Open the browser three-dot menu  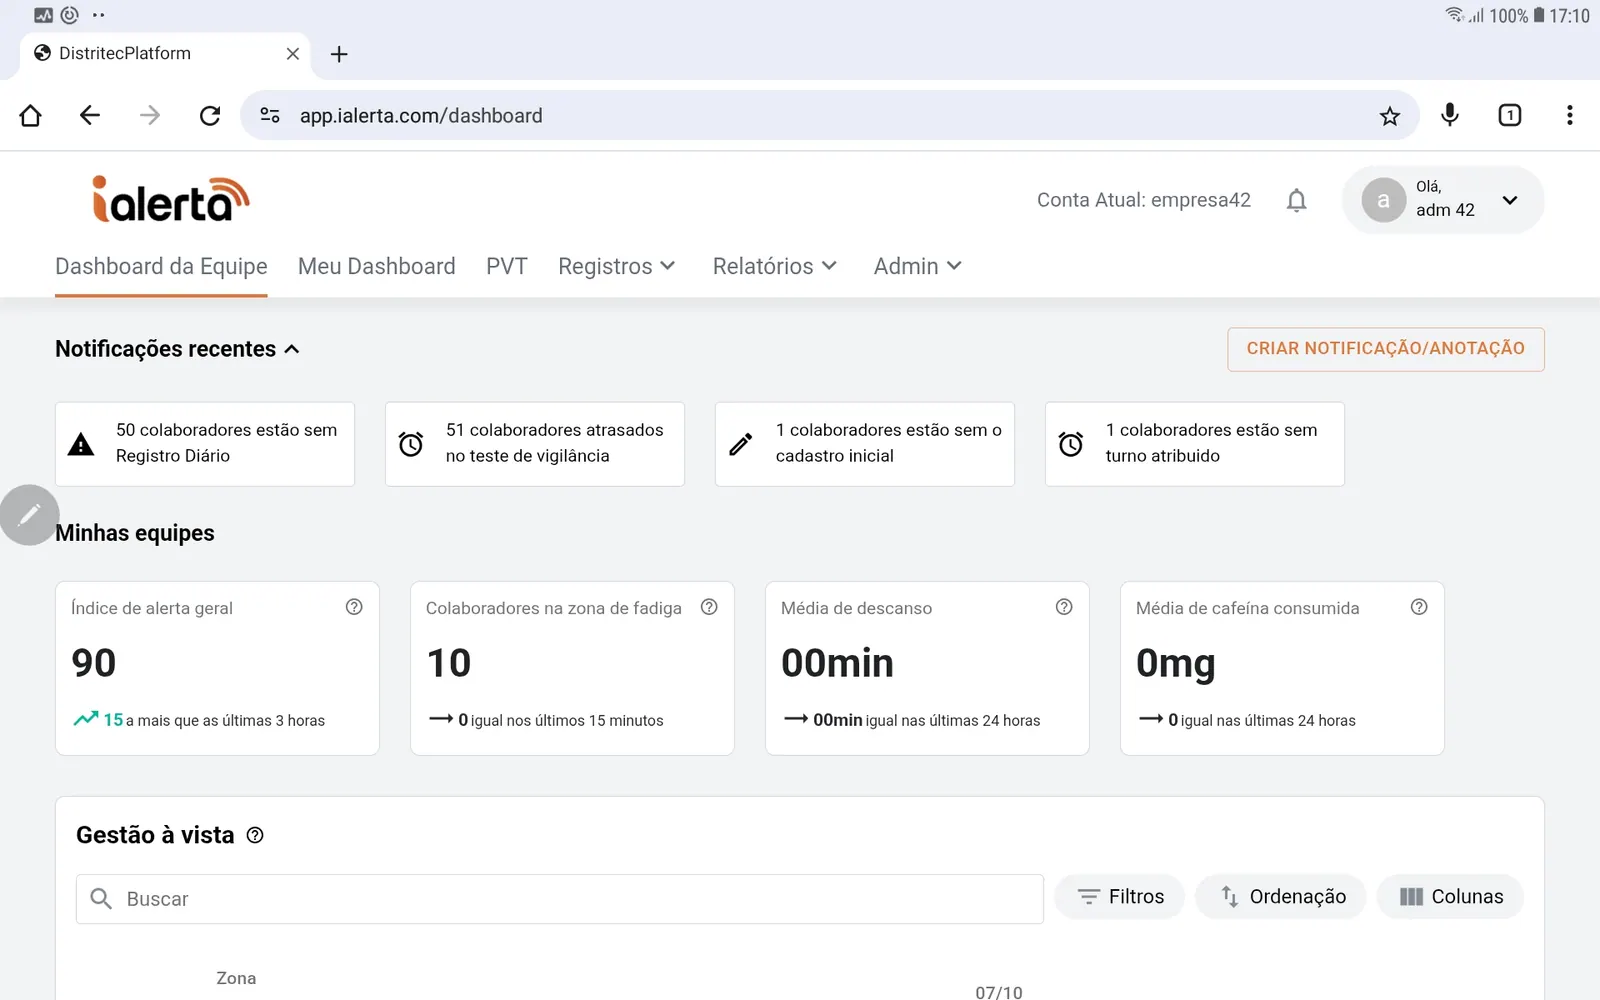click(1570, 115)
